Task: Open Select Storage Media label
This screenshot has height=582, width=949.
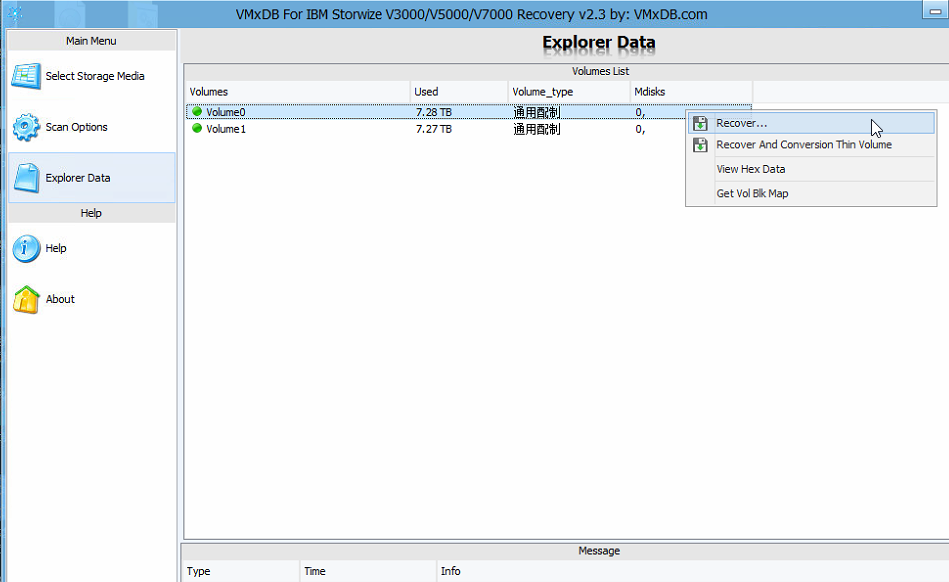Action: coord(95,76)
